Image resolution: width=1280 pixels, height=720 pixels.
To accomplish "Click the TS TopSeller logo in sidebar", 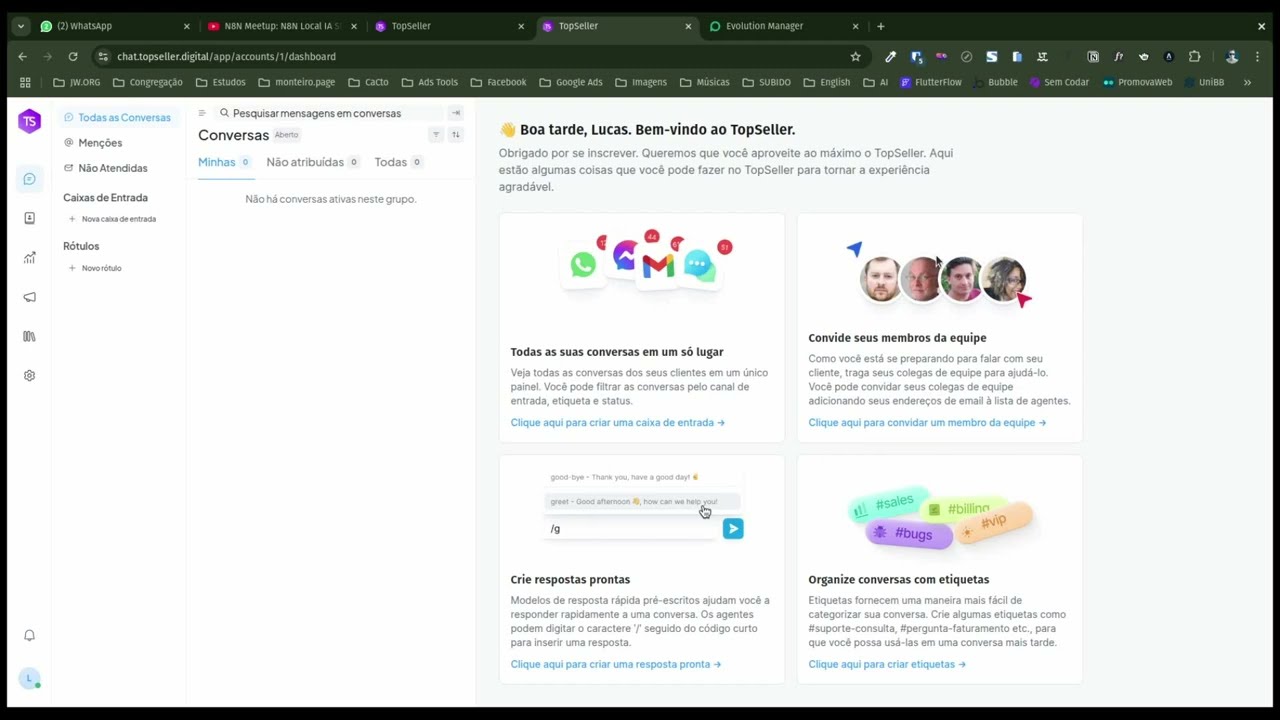I will tap(29, 122).
